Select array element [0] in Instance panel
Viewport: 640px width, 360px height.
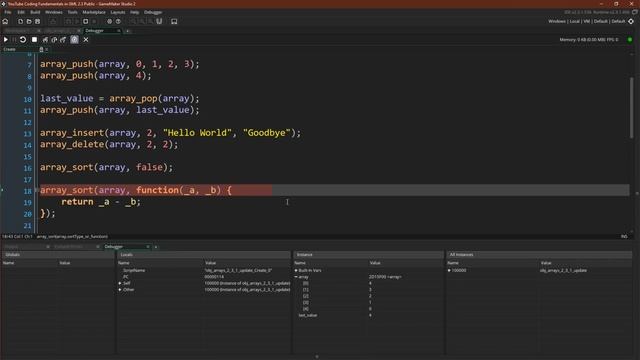point(369,283)
